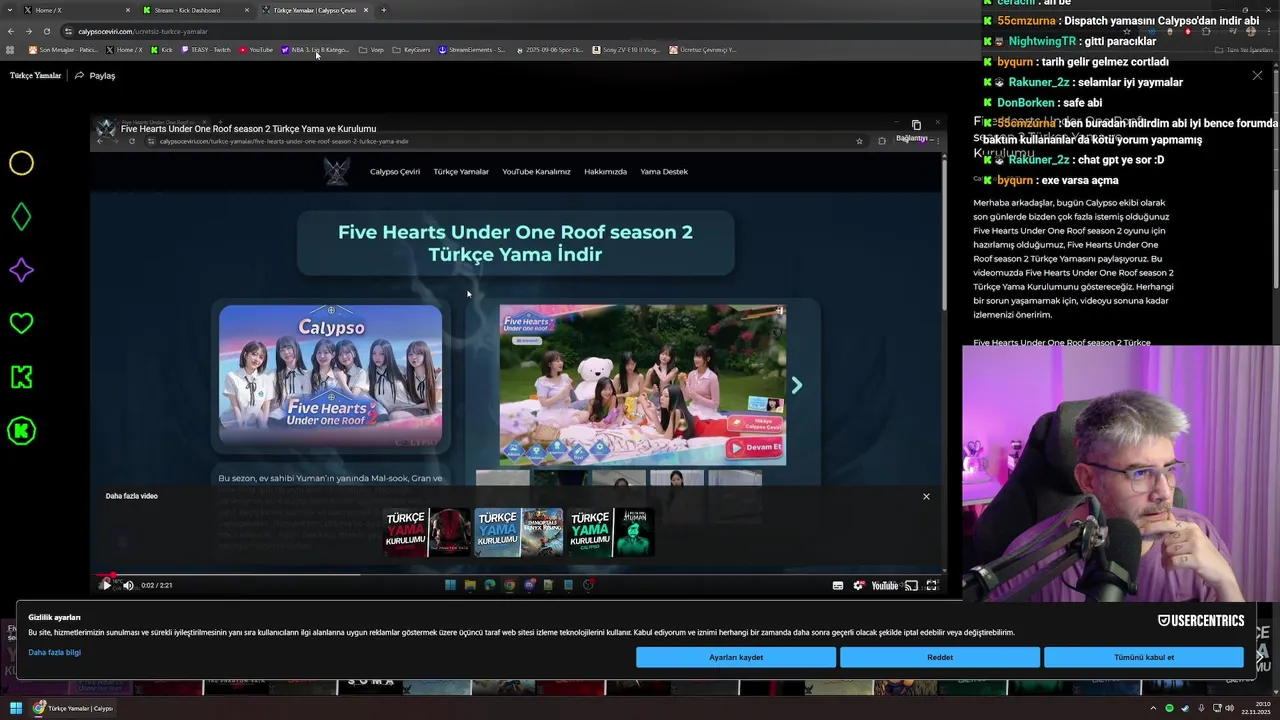Open the Chrome three-dot menu
Image resolution: width=1280 pixels, height=720 pixels.
(1269, 31)
